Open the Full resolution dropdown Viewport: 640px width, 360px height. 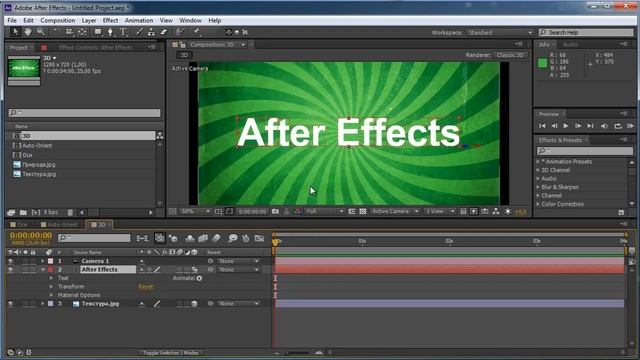(x=325, y=211)
